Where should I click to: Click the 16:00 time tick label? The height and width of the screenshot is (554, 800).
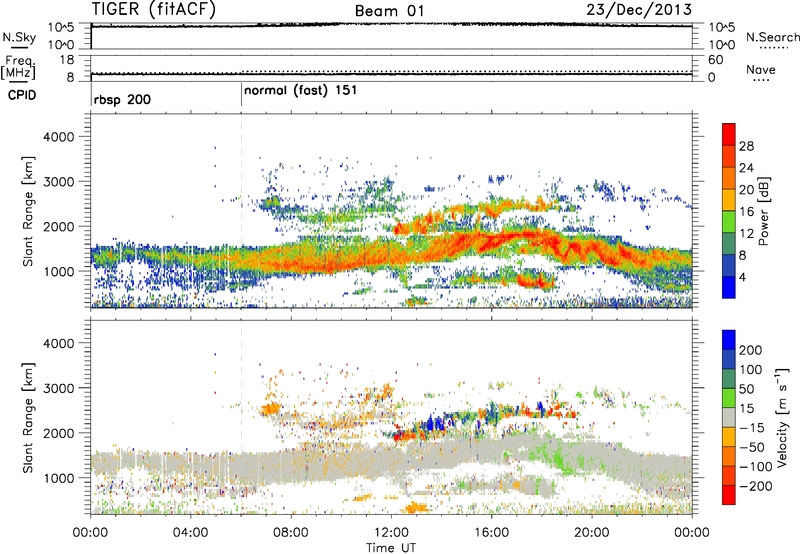(491, 533)
